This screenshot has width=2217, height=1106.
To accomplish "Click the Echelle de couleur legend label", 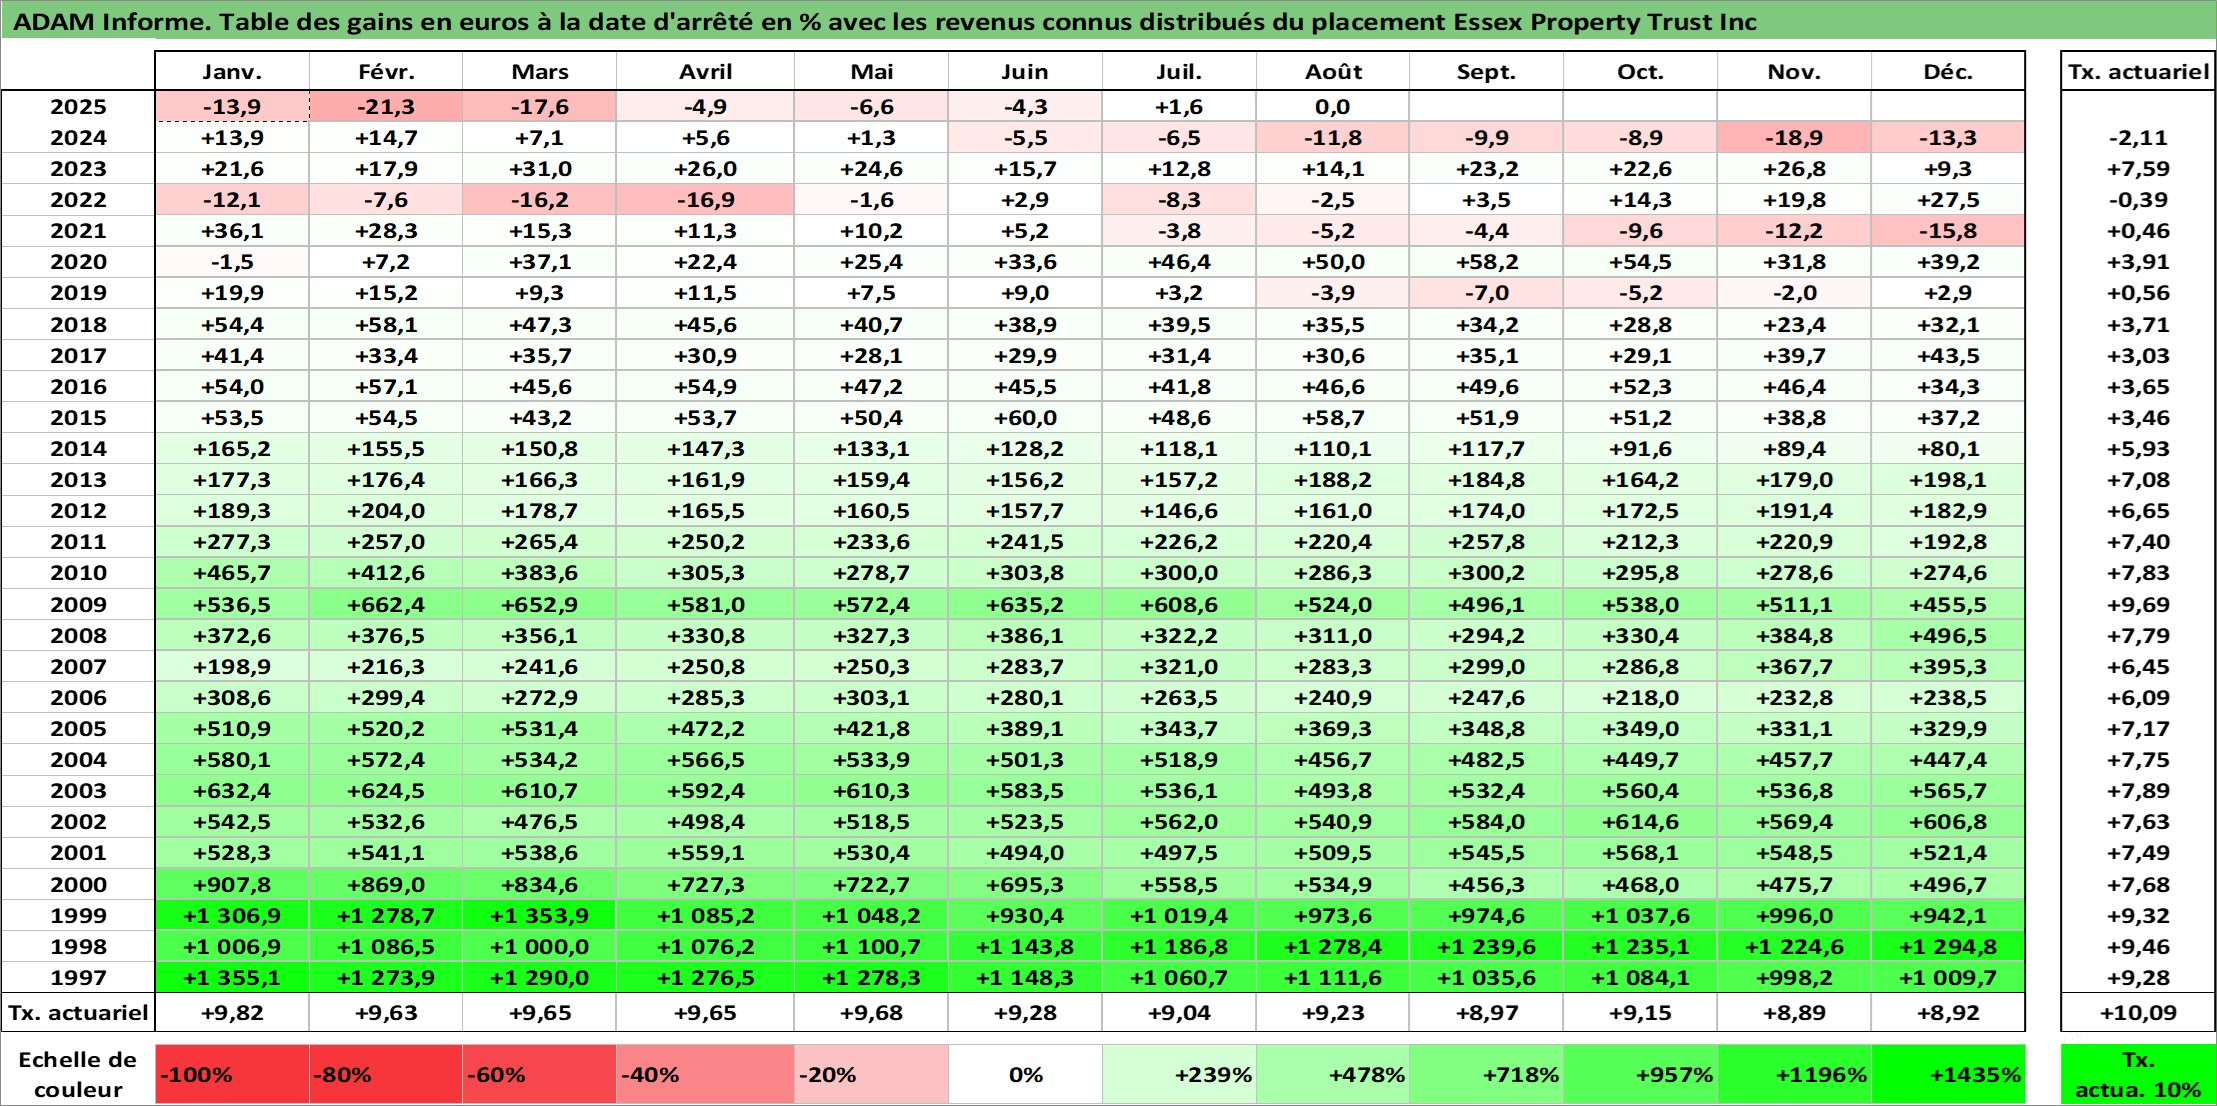I will 78,1074.
